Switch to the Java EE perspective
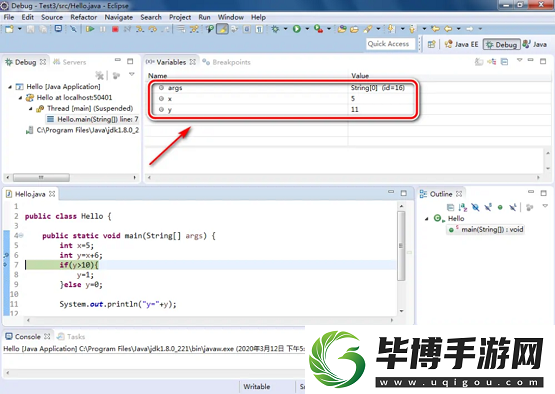This screenshot has width=555, height=394. (462, 44)
